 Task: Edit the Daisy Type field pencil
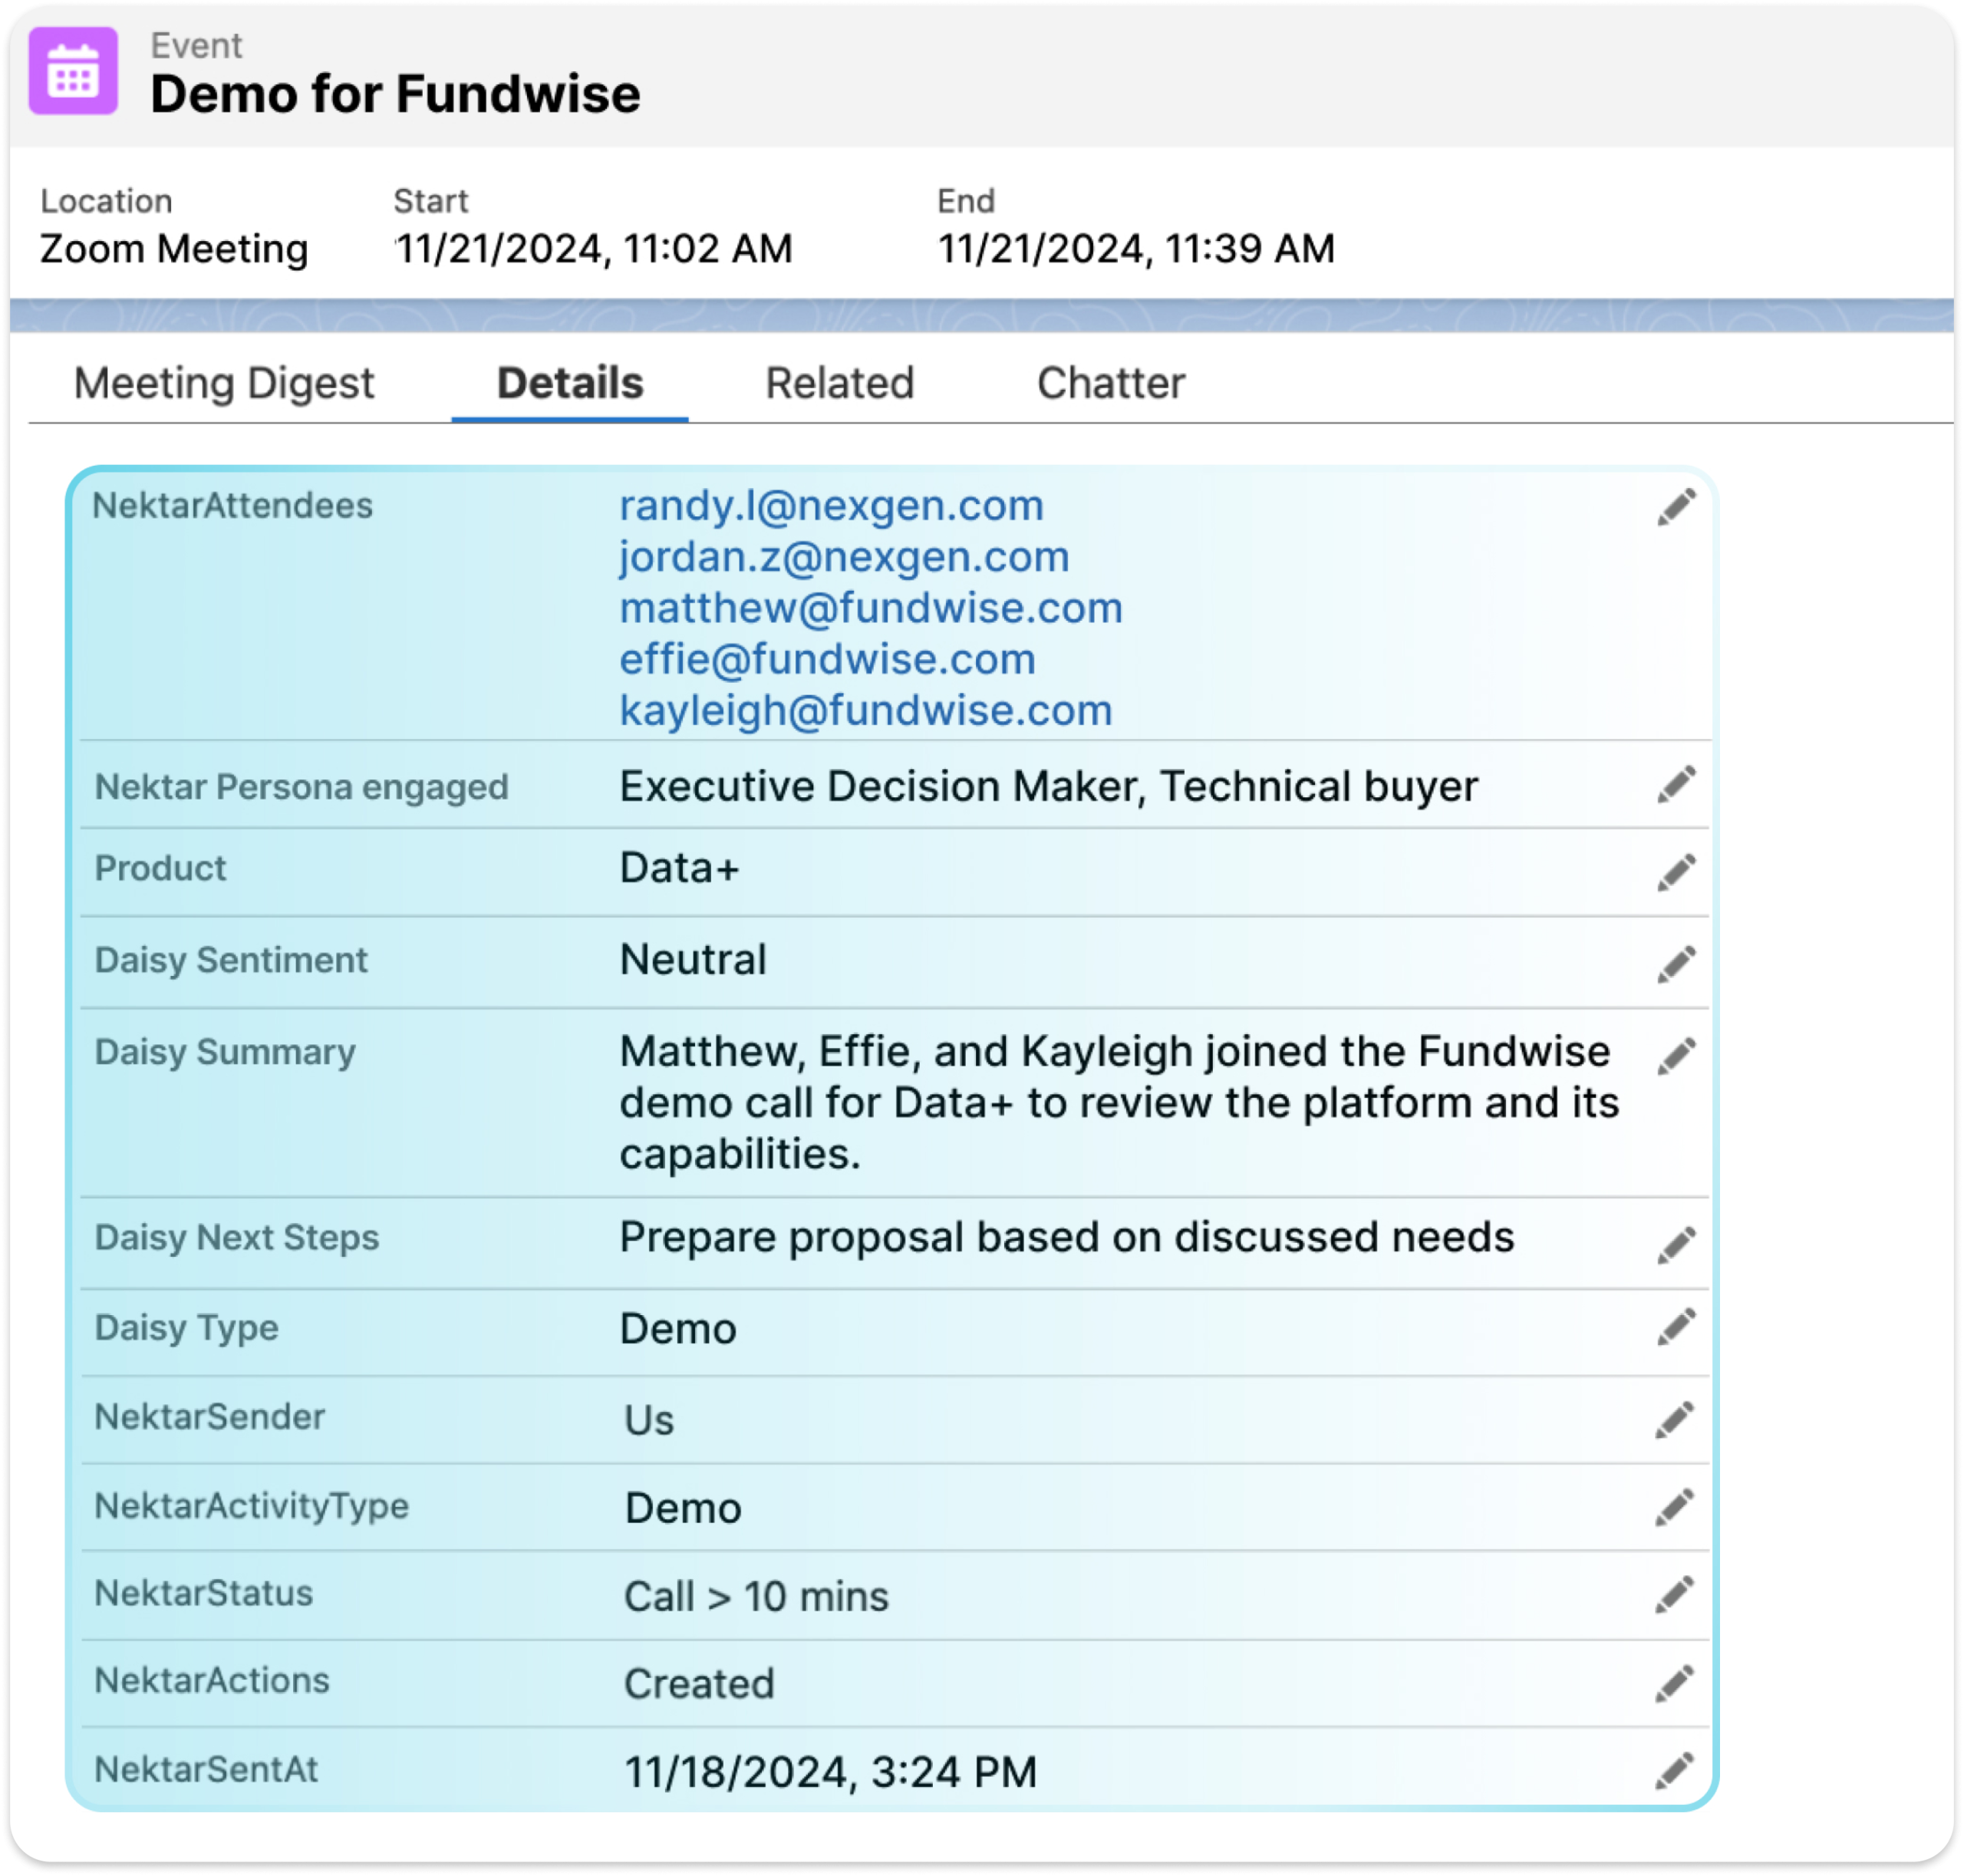(x=1676, y=1327)
